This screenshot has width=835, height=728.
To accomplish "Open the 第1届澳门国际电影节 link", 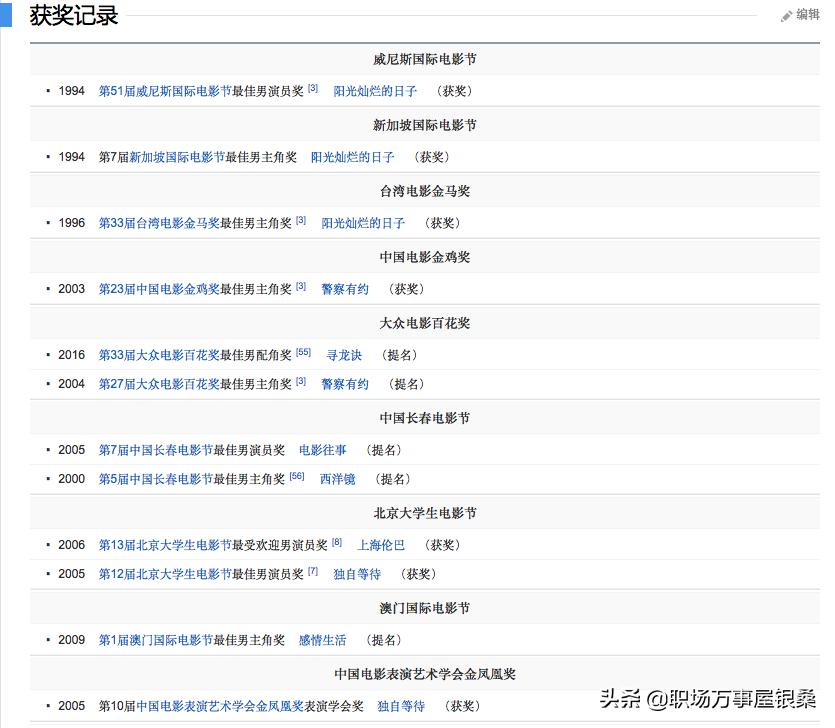I will pyautogui.click(x=155, y=640).
